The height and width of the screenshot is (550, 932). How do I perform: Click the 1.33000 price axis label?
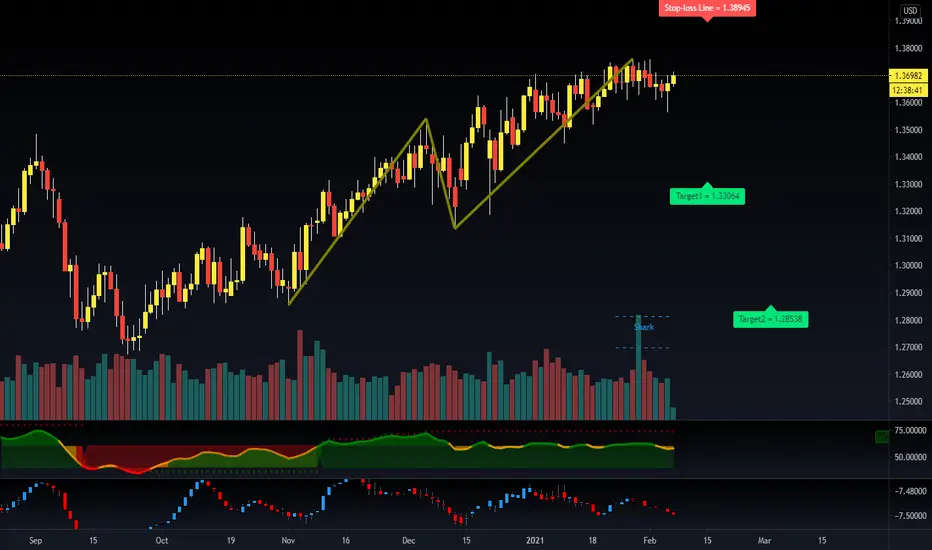tap(909, 184)
